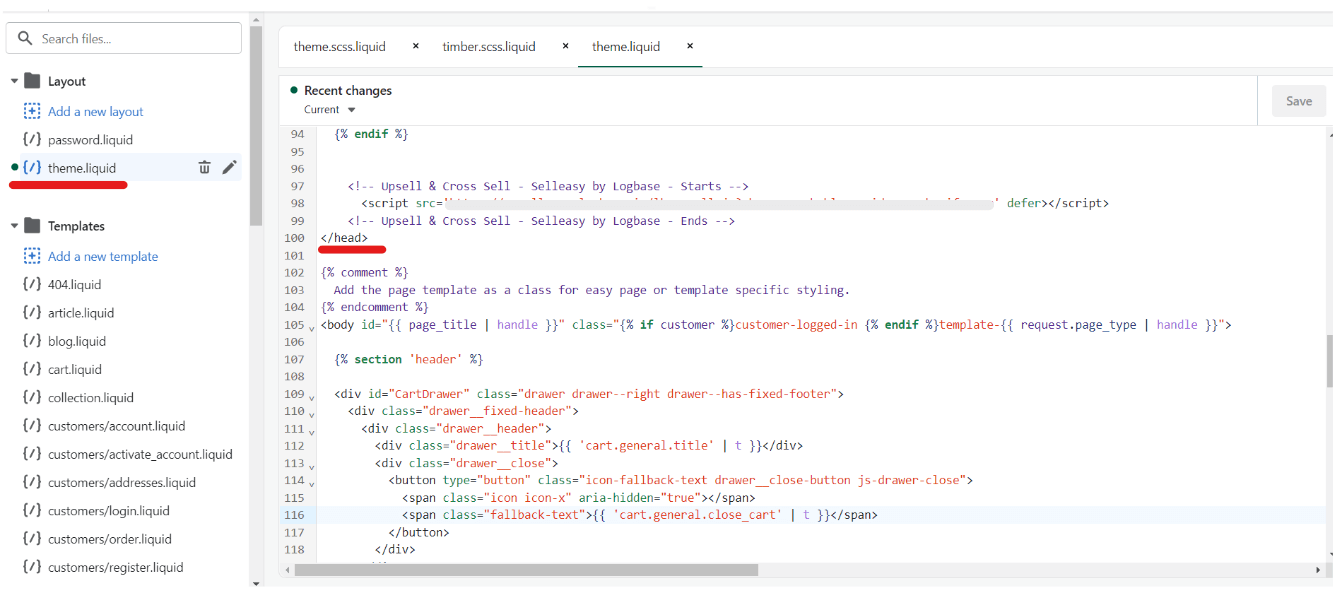Select the theme.liquid editor tab

pos(626,47)
